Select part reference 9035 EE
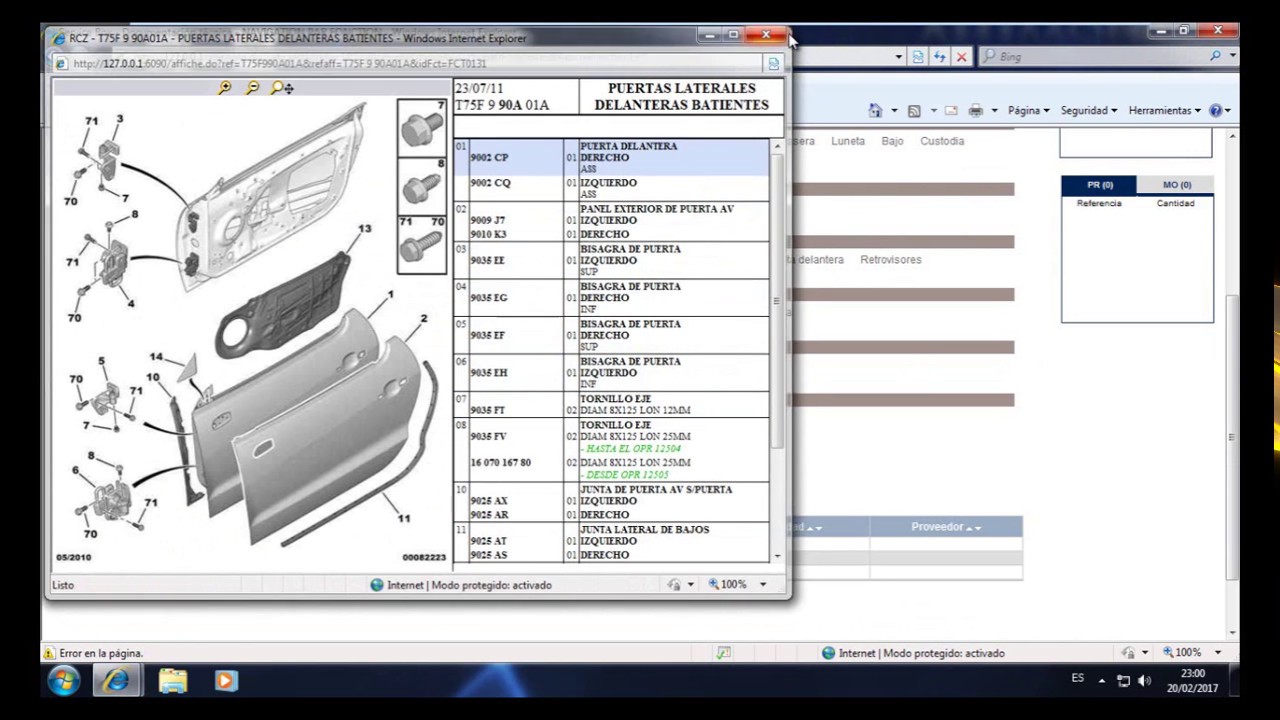The image size is (1280, 720). (487, 260)
